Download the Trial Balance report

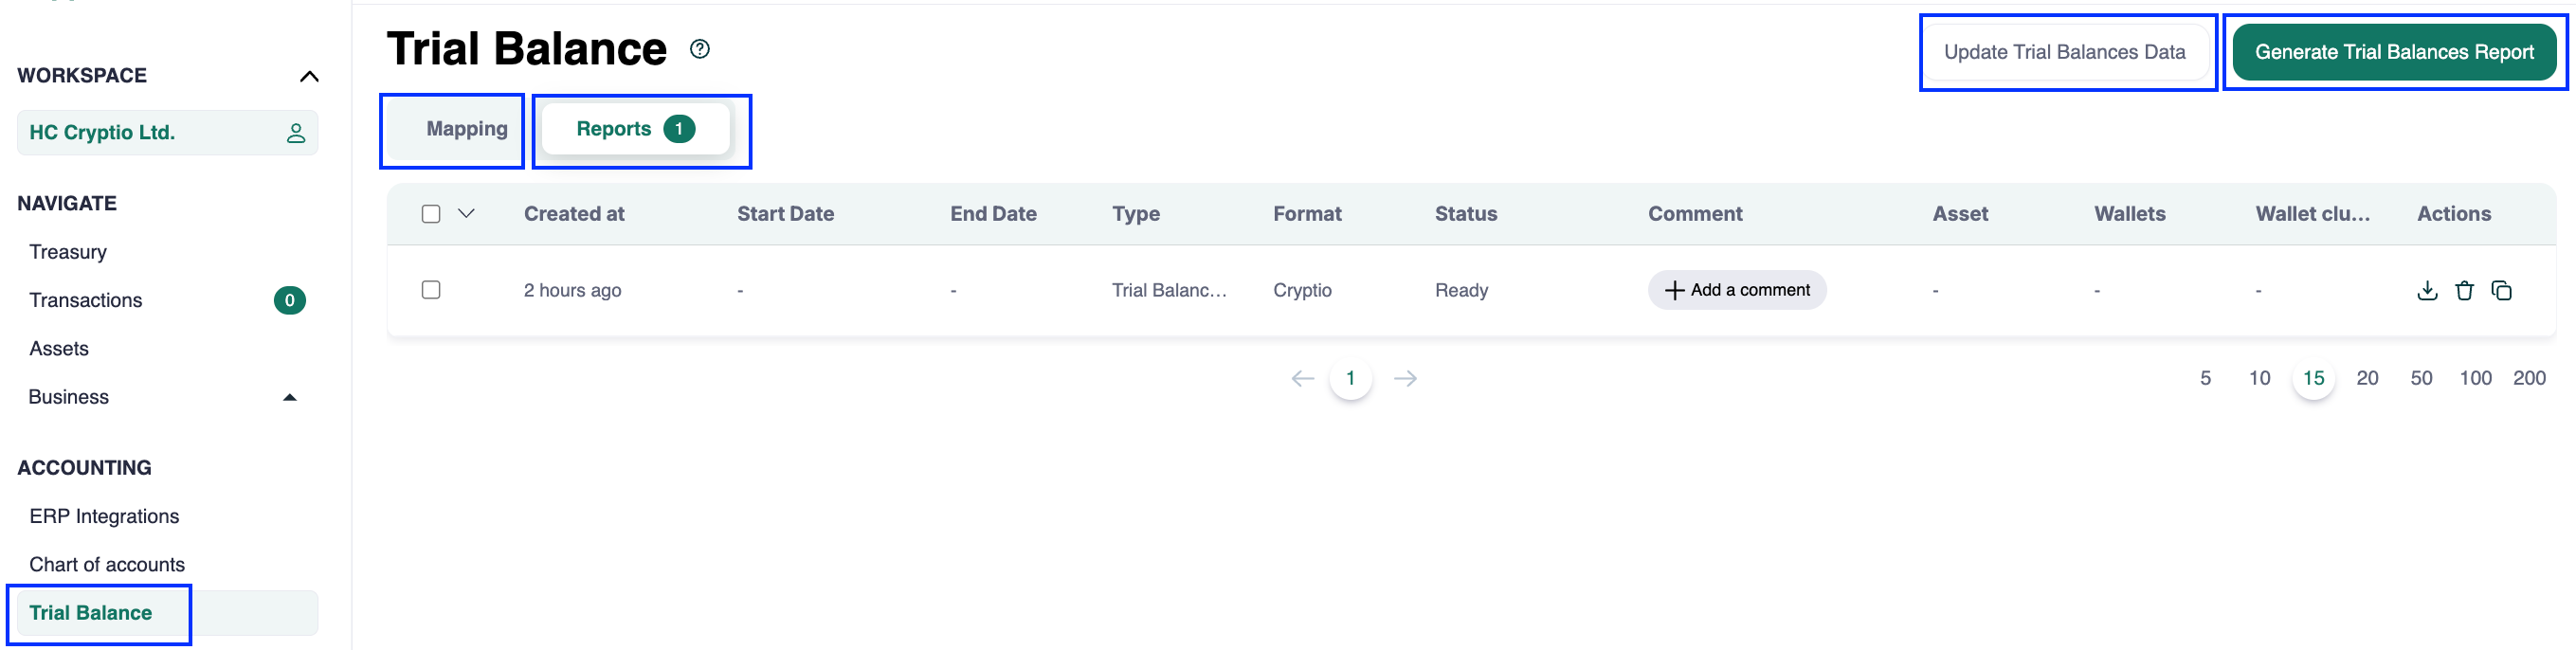click(x=2426, y=291)
